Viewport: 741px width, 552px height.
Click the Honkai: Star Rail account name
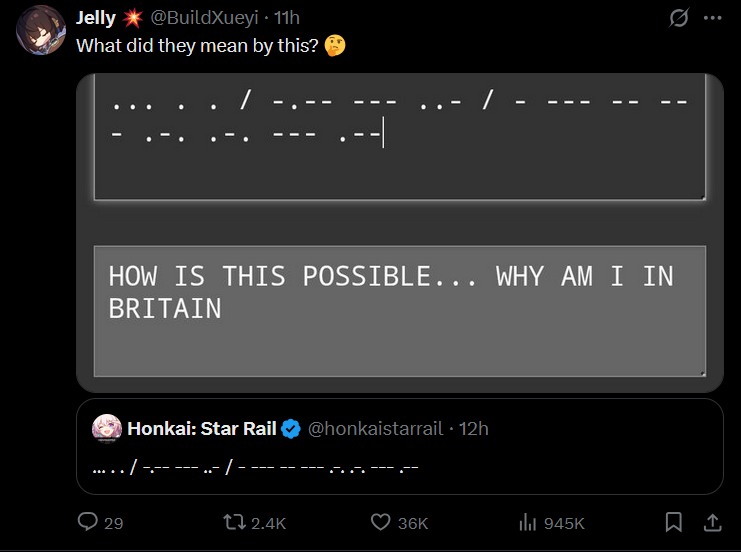click(x=201, y=429)
